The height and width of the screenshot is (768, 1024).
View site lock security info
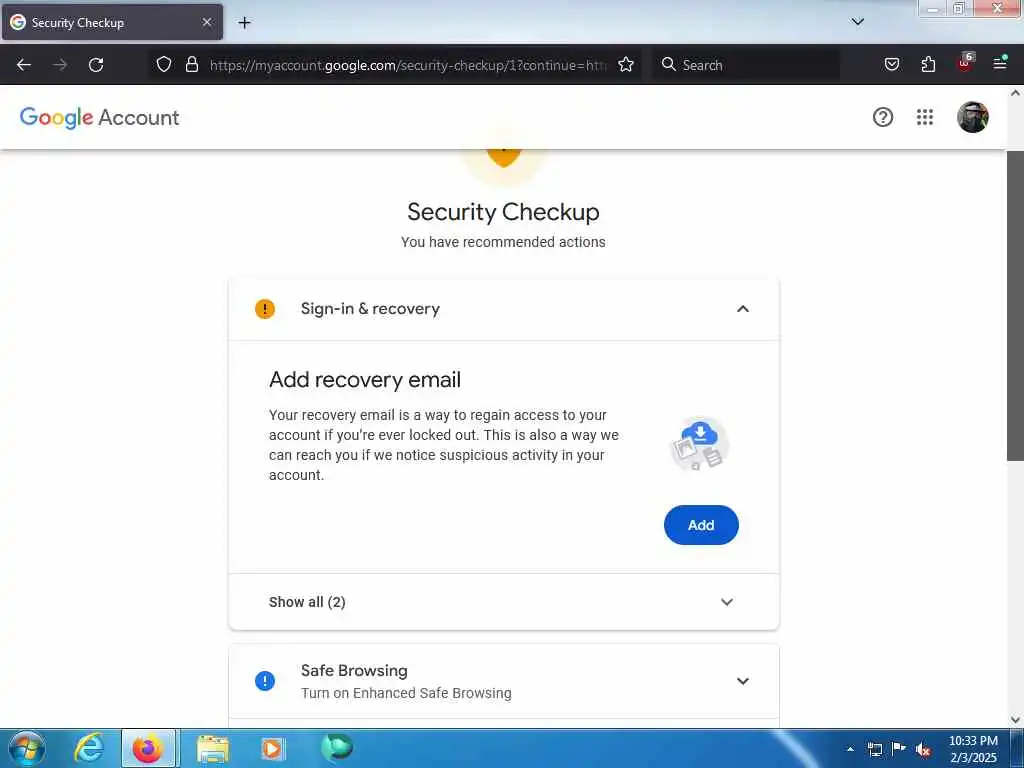tap(191, 65)
